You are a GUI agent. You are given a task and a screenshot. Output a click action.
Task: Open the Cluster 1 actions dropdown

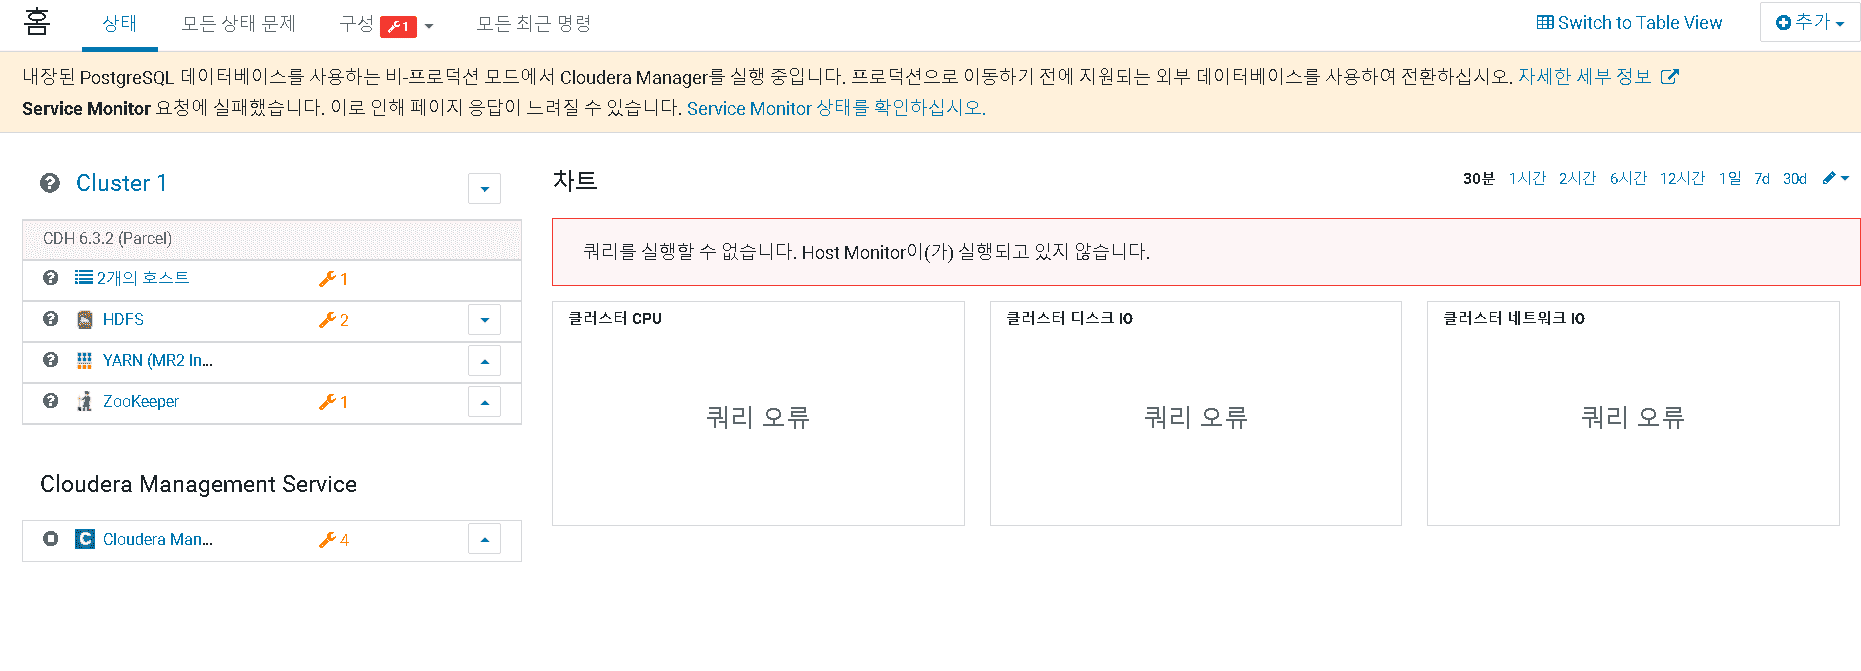(485, 188)
